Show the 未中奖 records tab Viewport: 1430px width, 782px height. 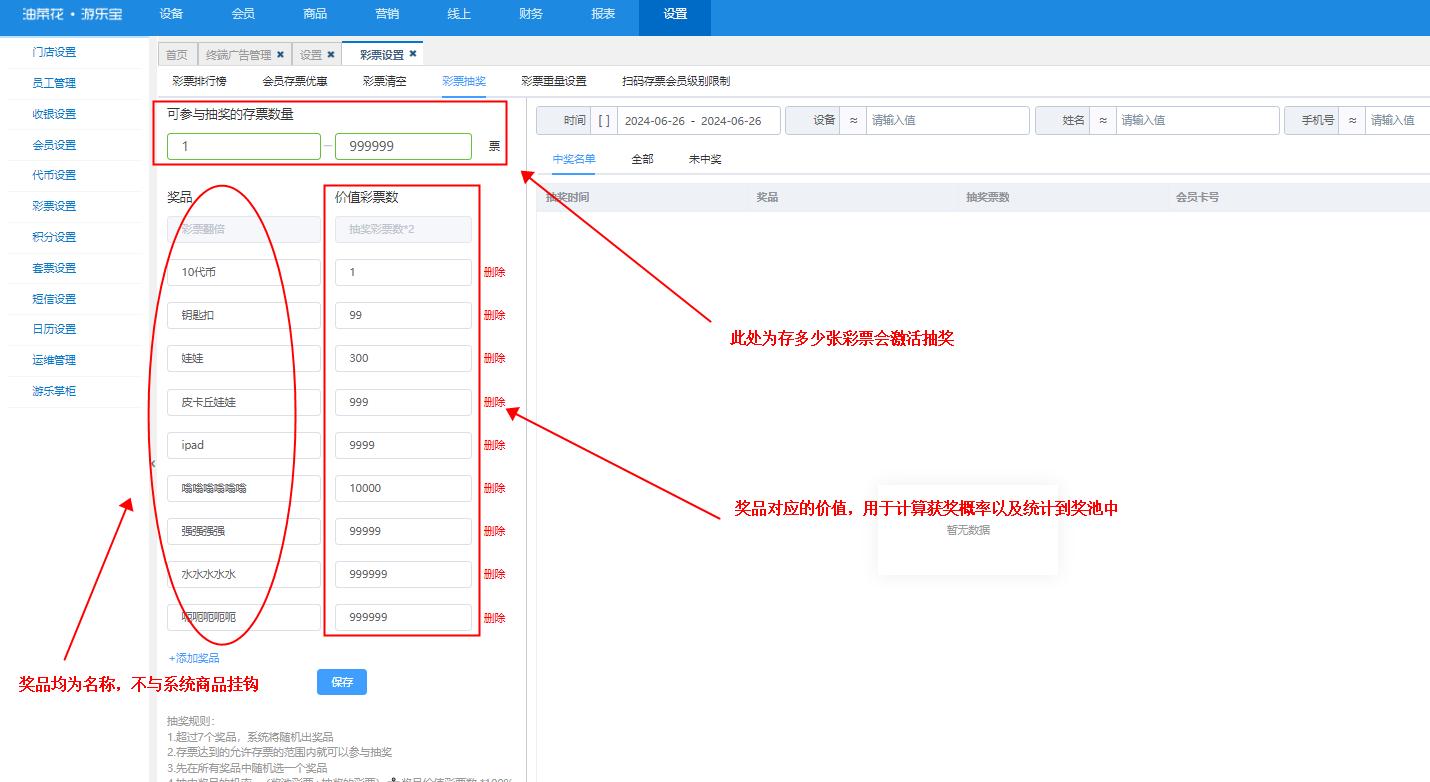(x=705, y=159)
